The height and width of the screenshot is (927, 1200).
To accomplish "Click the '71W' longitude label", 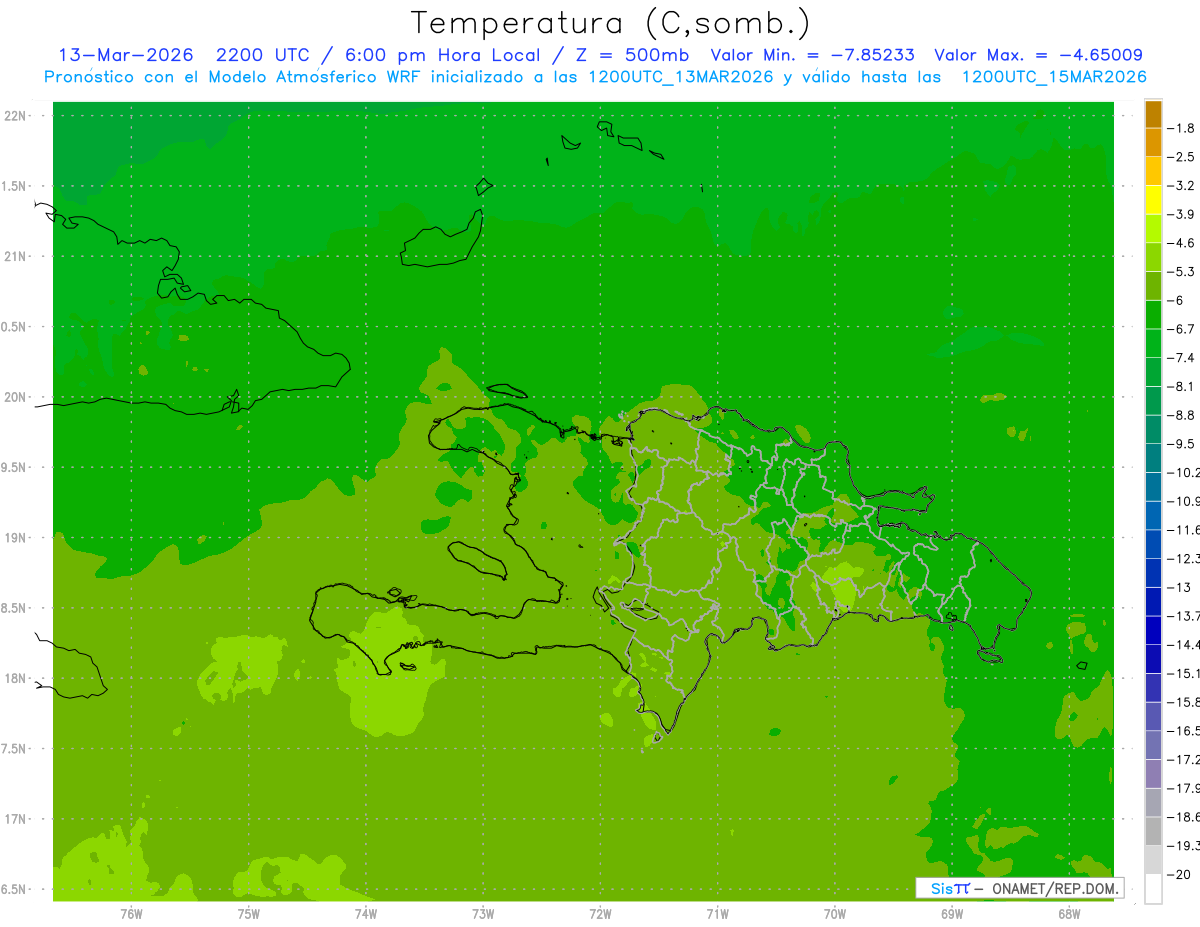I will click(x=717, y=913).
